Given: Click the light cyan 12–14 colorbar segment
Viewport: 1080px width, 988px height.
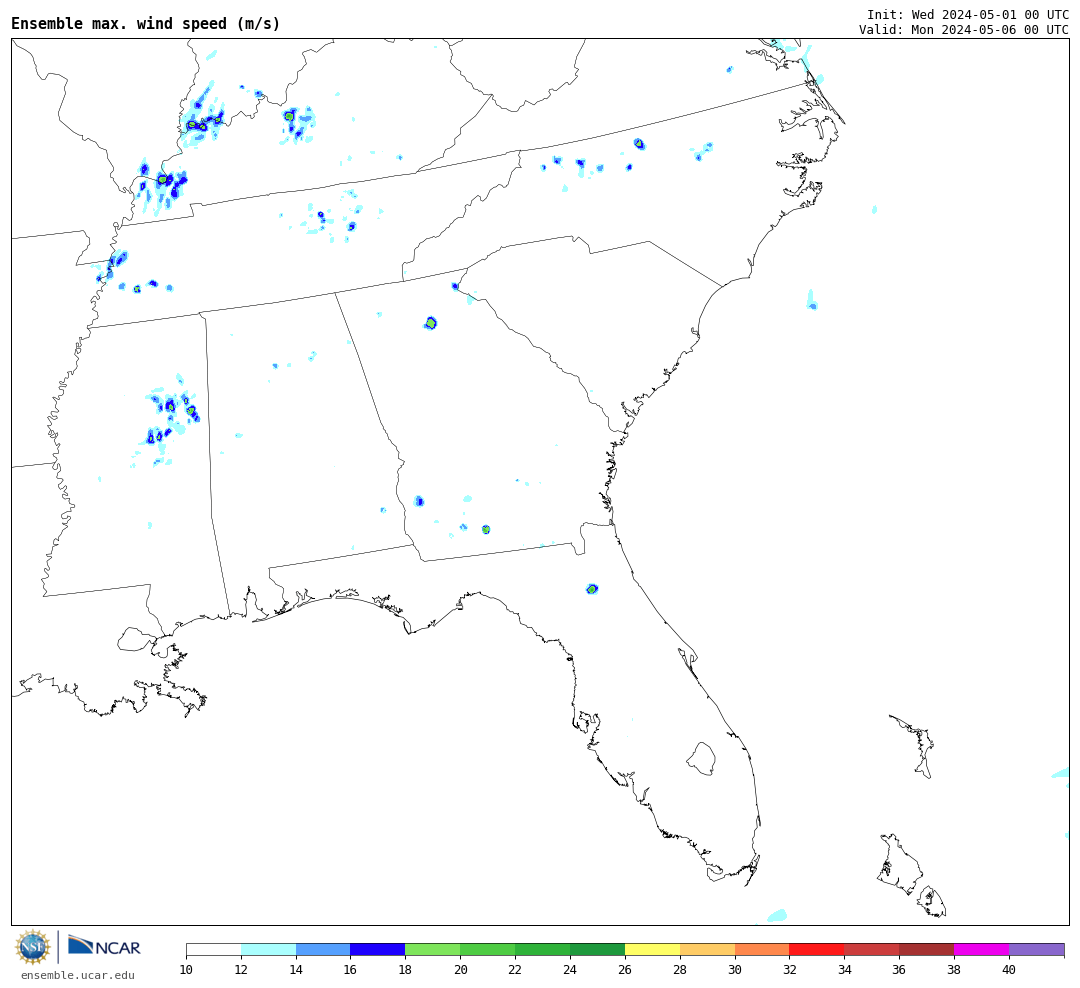Looking at the screenshot, I should pos(269,949).
